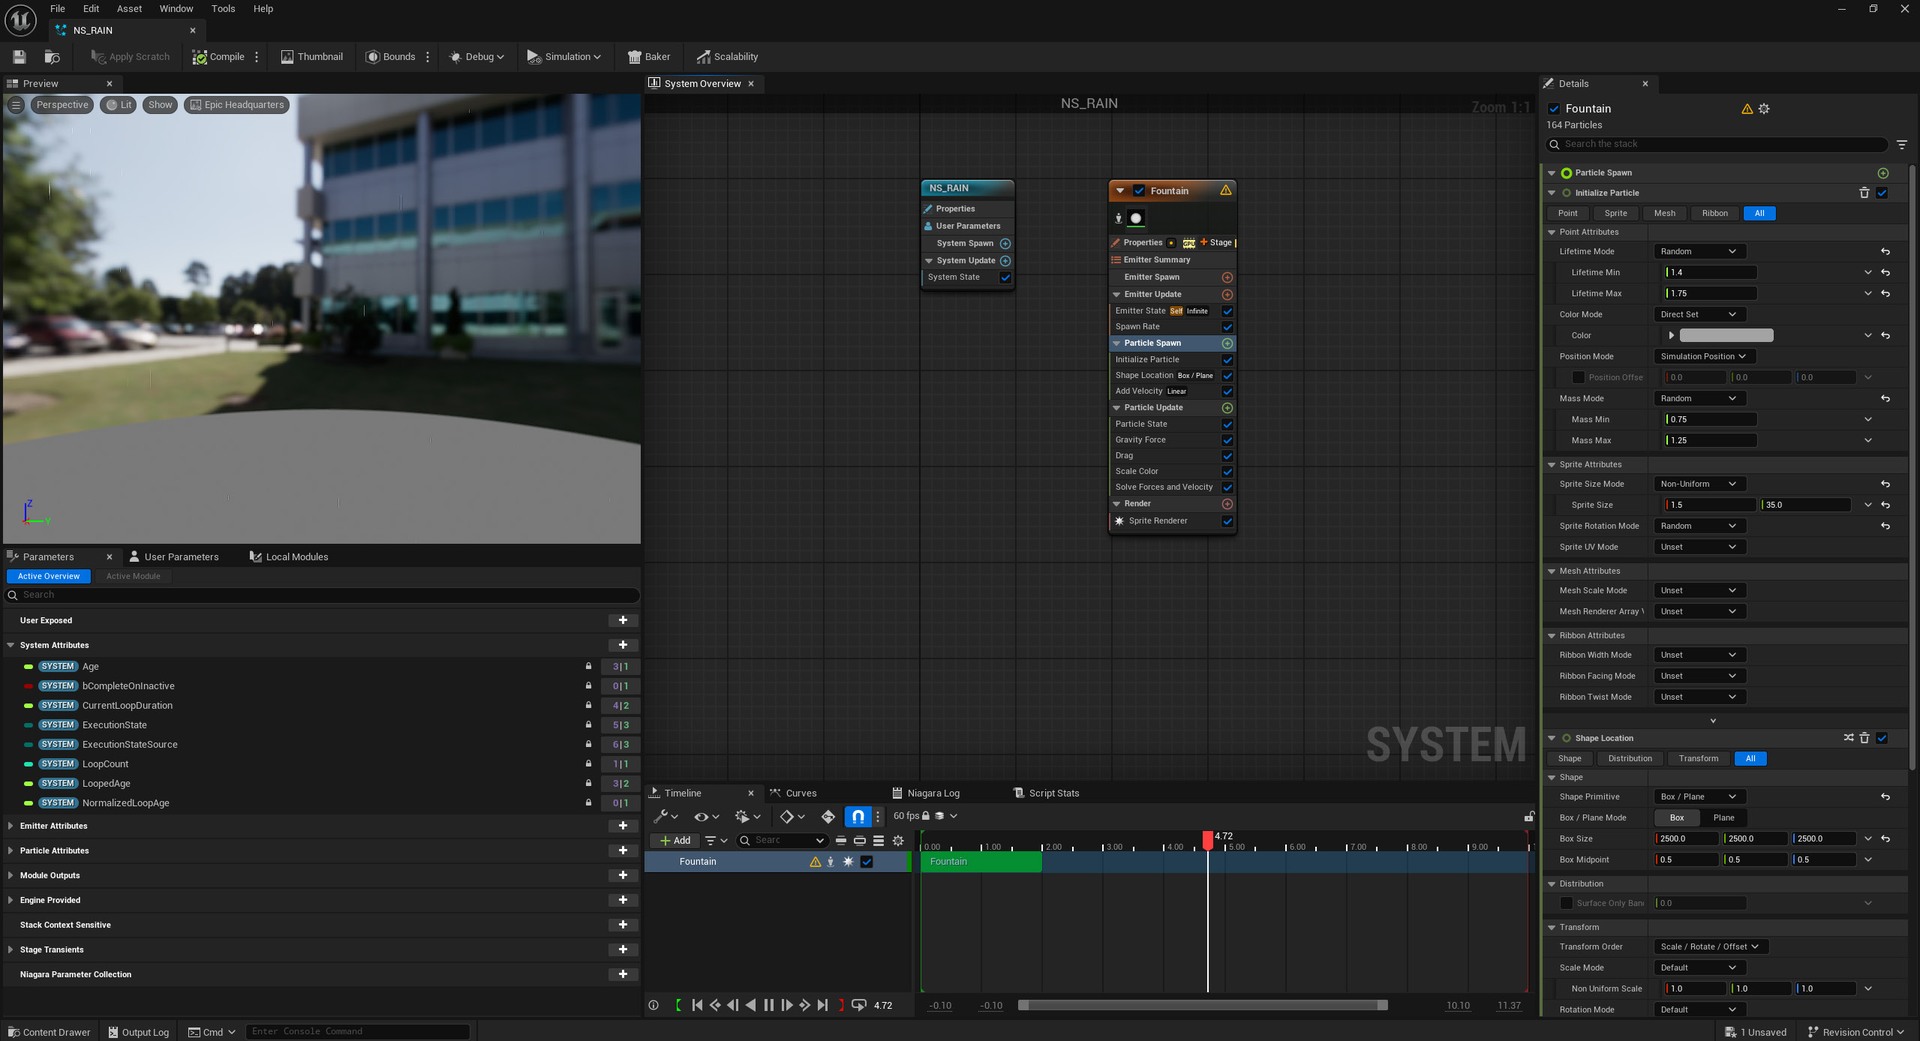1920x1041 pixels.
Task: Open the Baker tool
Action: 649,57
